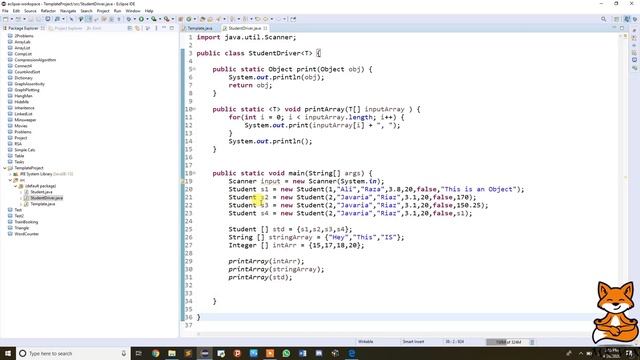Open the Navigate menu
The width and height of the screenshot is (640, 360).
pyautogui.click(x=68, y=11)
